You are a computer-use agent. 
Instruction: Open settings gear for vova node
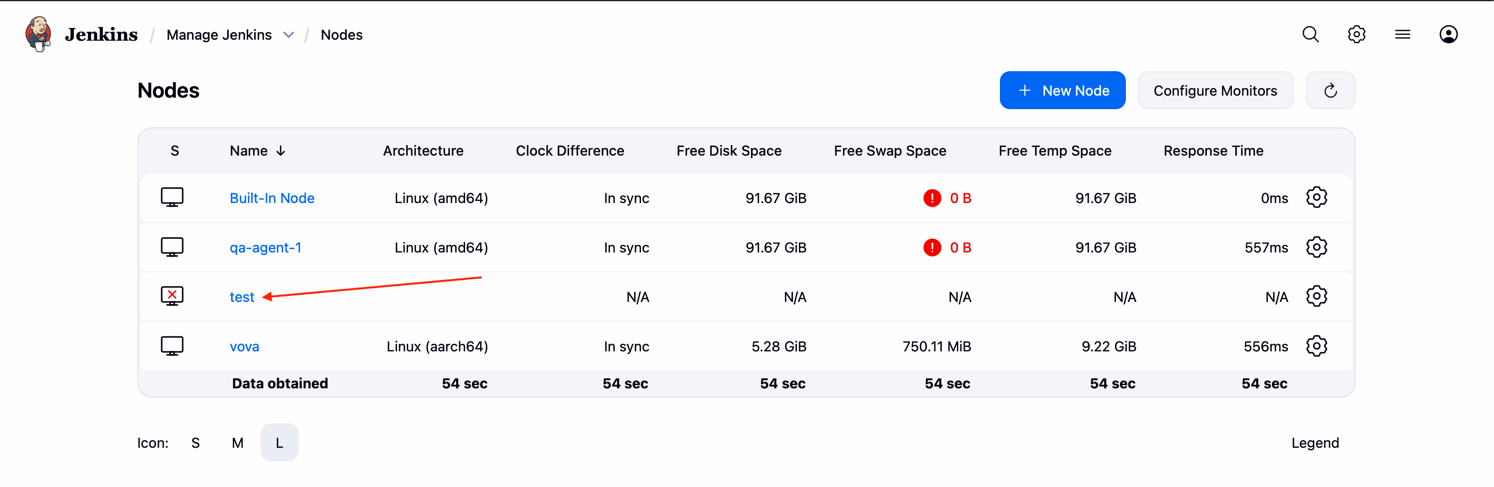[1316, 346]
